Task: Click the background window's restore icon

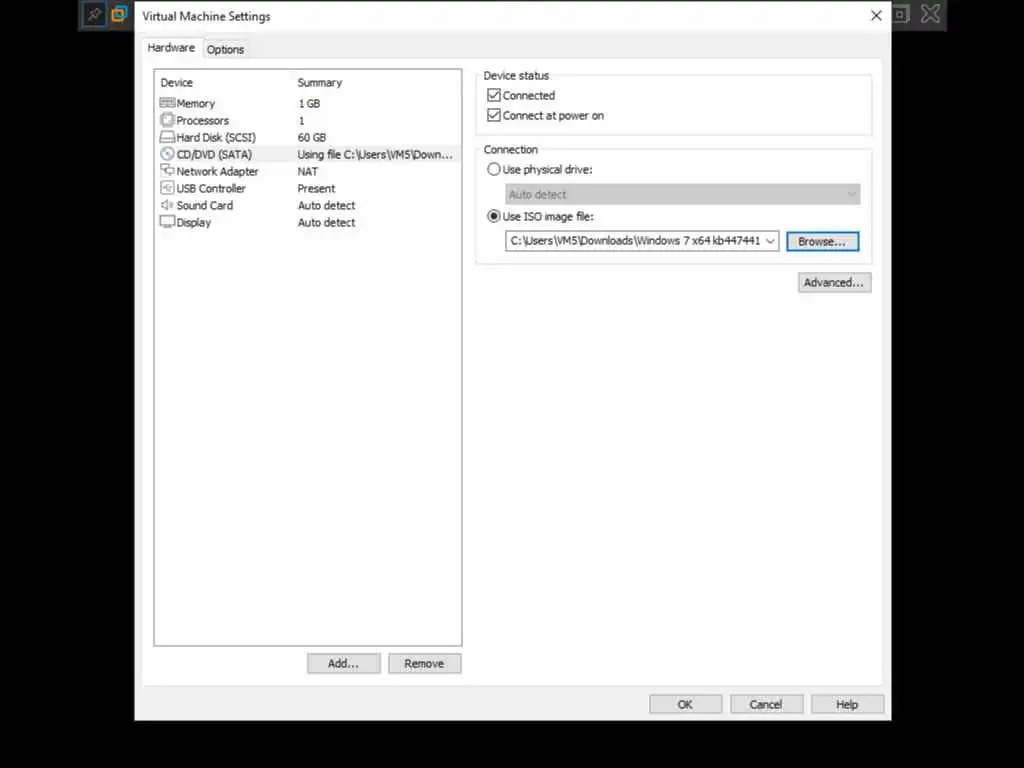Action: (x=901, y=14)
